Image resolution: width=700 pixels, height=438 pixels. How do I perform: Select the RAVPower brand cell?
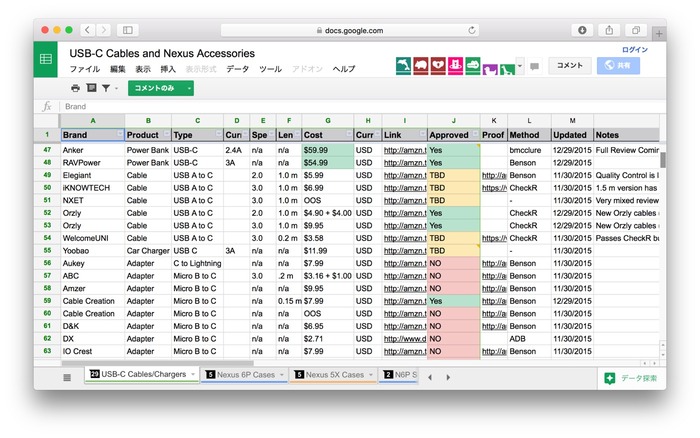pyautogui.click(x=92, y=163)
